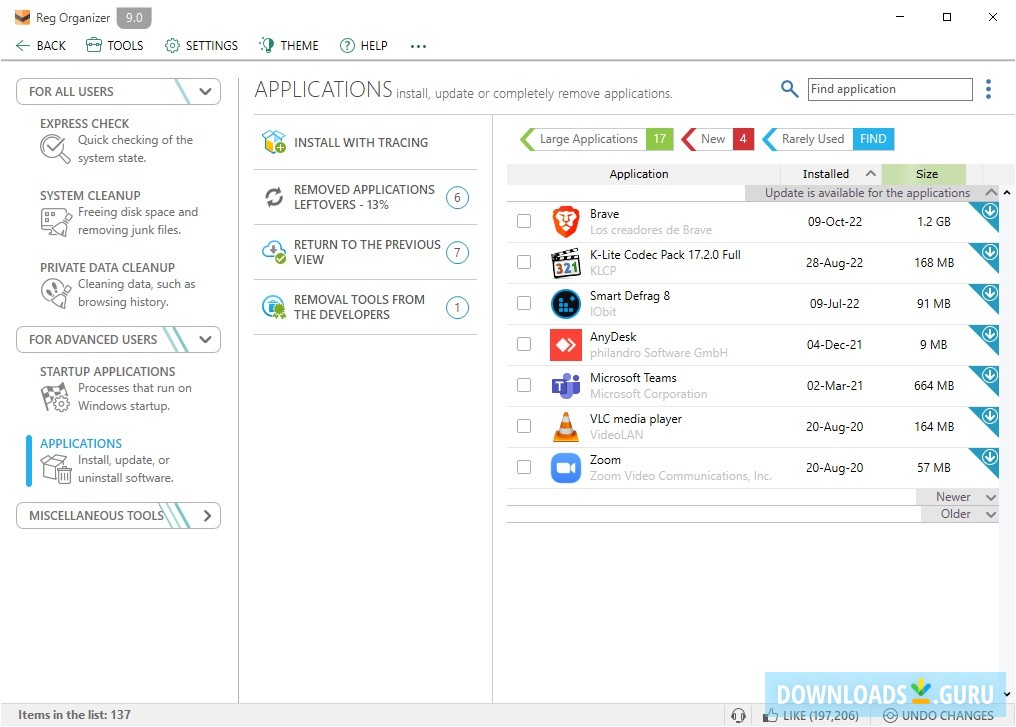Viewport: 1016px width, 727px height.
Task: Click the Zoom application icon
Action: click(x=566, y=467)
